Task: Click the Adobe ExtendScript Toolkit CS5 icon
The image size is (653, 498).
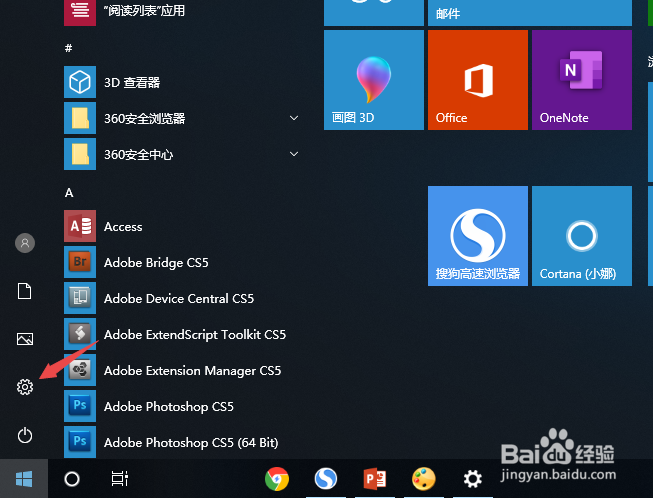Action: coord(80,334)
